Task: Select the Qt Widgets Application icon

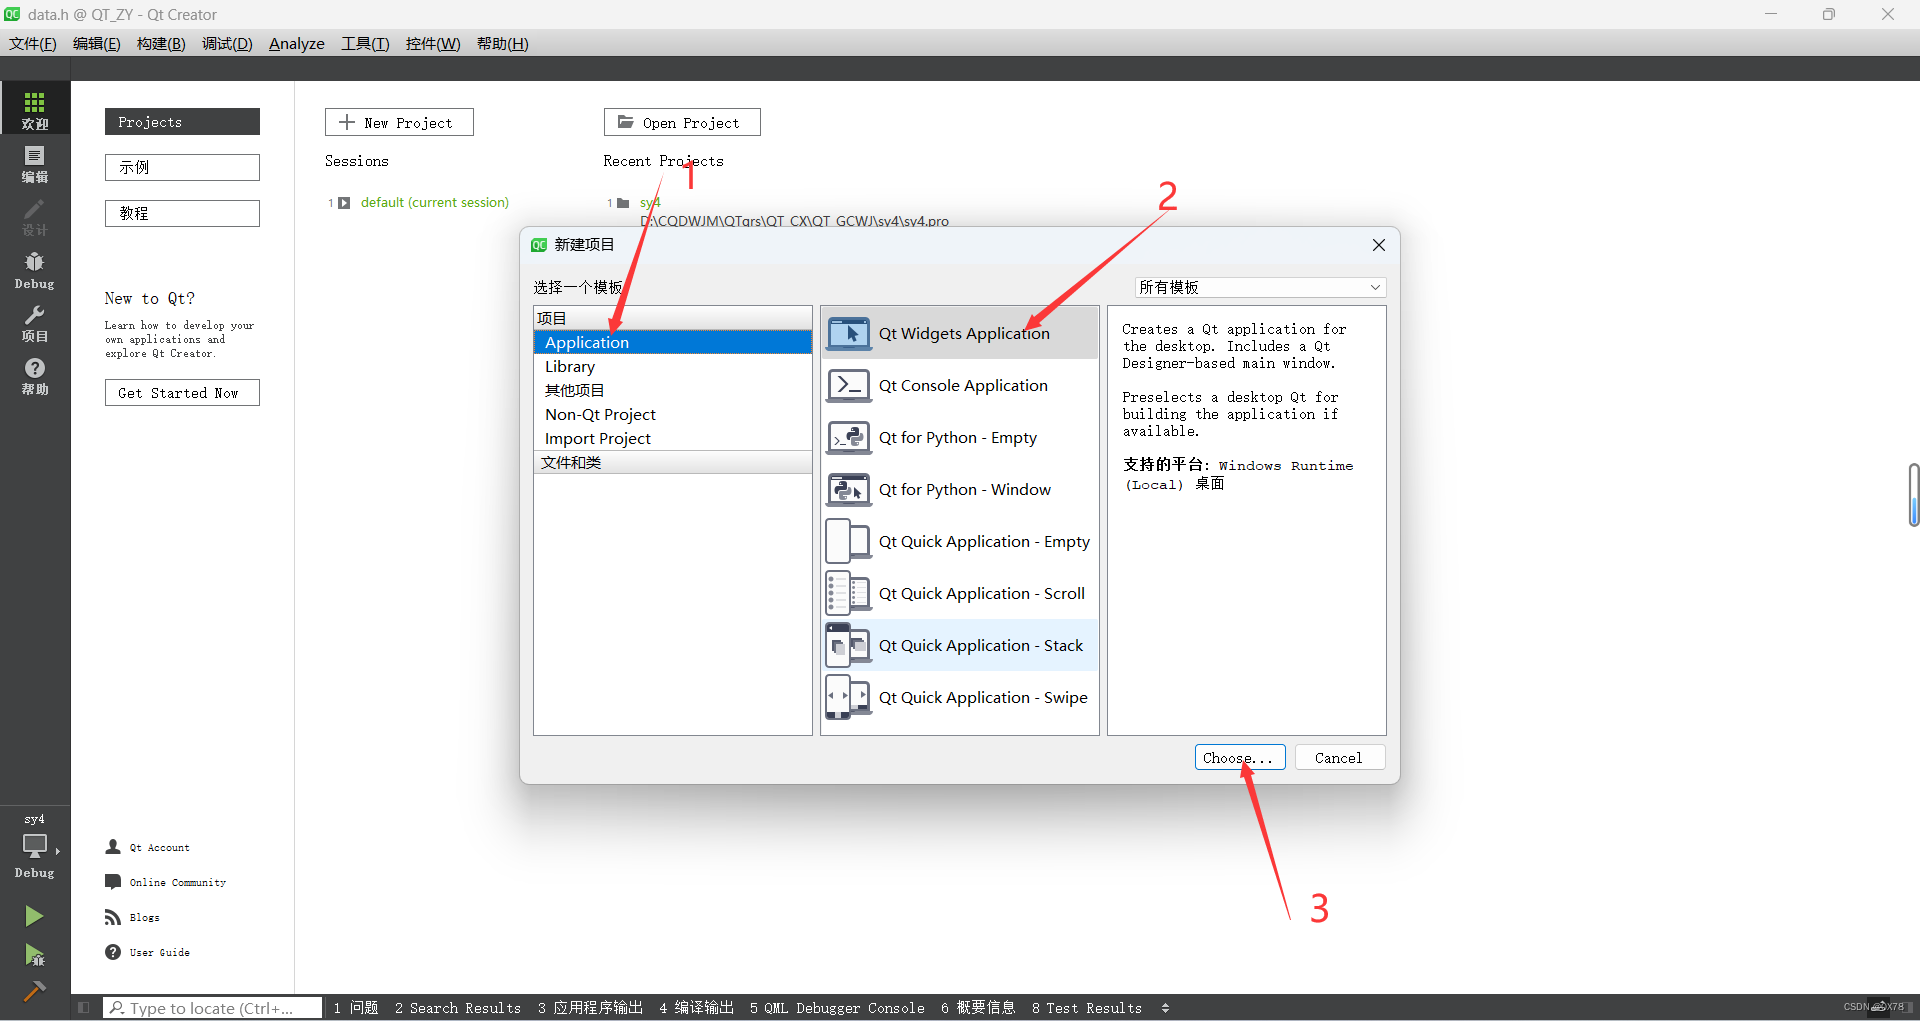Action: (x=849, y=333)
